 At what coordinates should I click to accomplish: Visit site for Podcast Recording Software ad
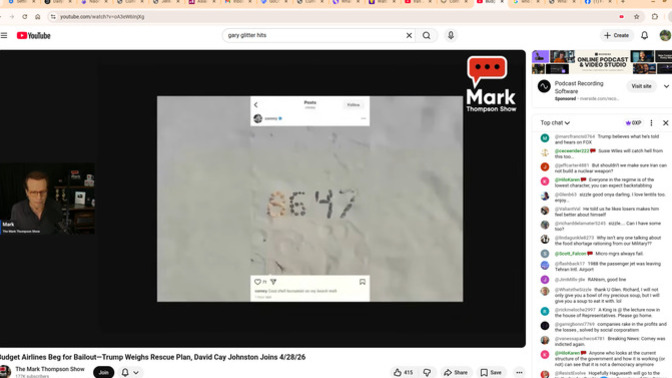click(641, 86)
